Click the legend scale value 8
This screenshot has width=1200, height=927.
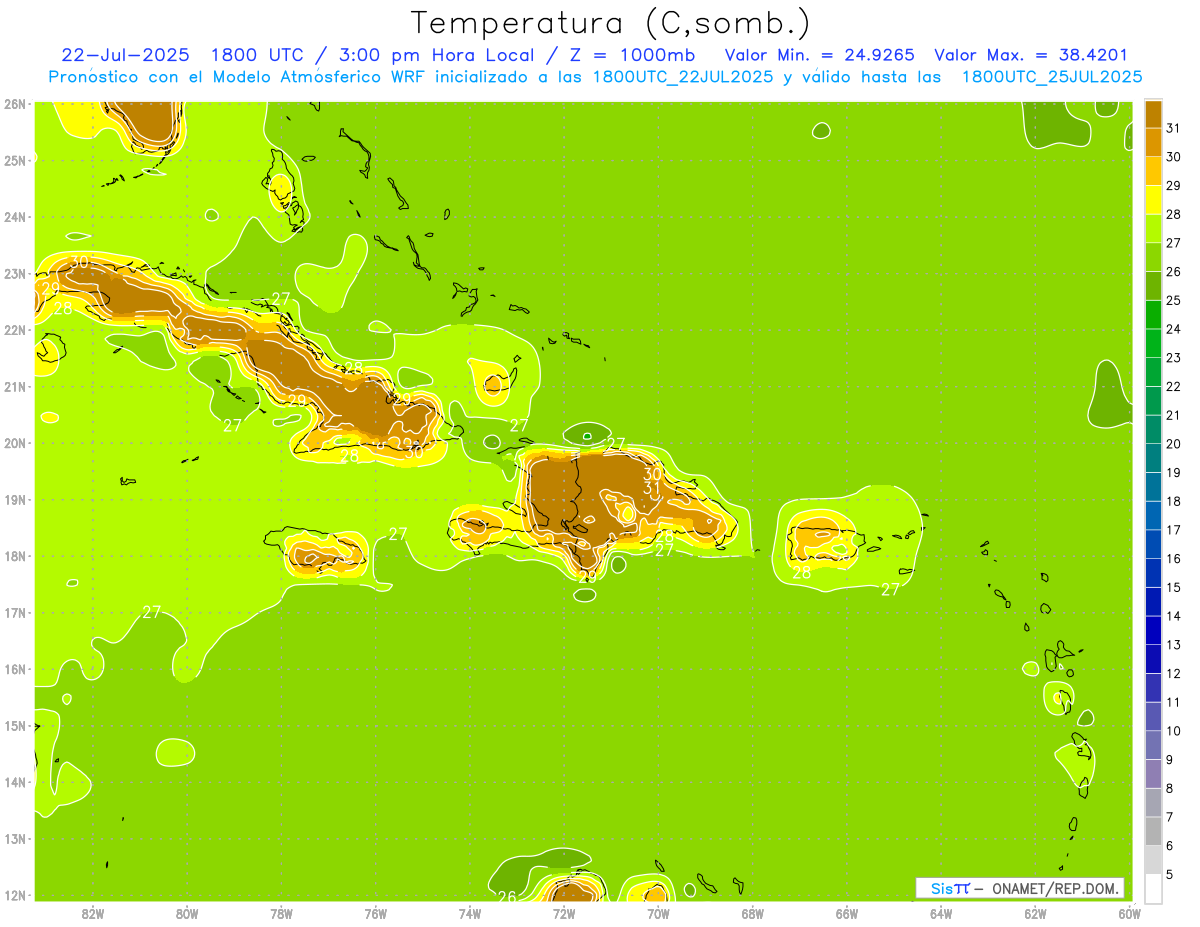tap(1170, 788)
